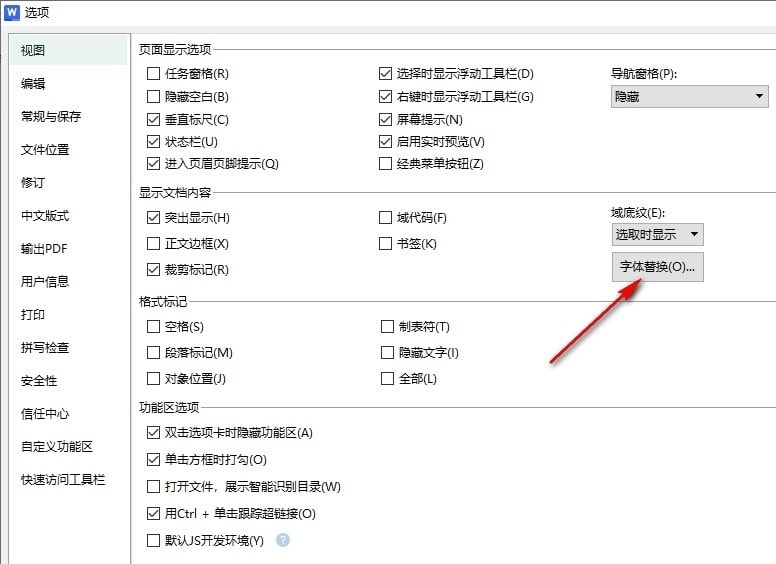Screen dimensions: 776x564
Task: Enable the 隐藏空白(B) checkbox
Action: (x=153, y=96)
